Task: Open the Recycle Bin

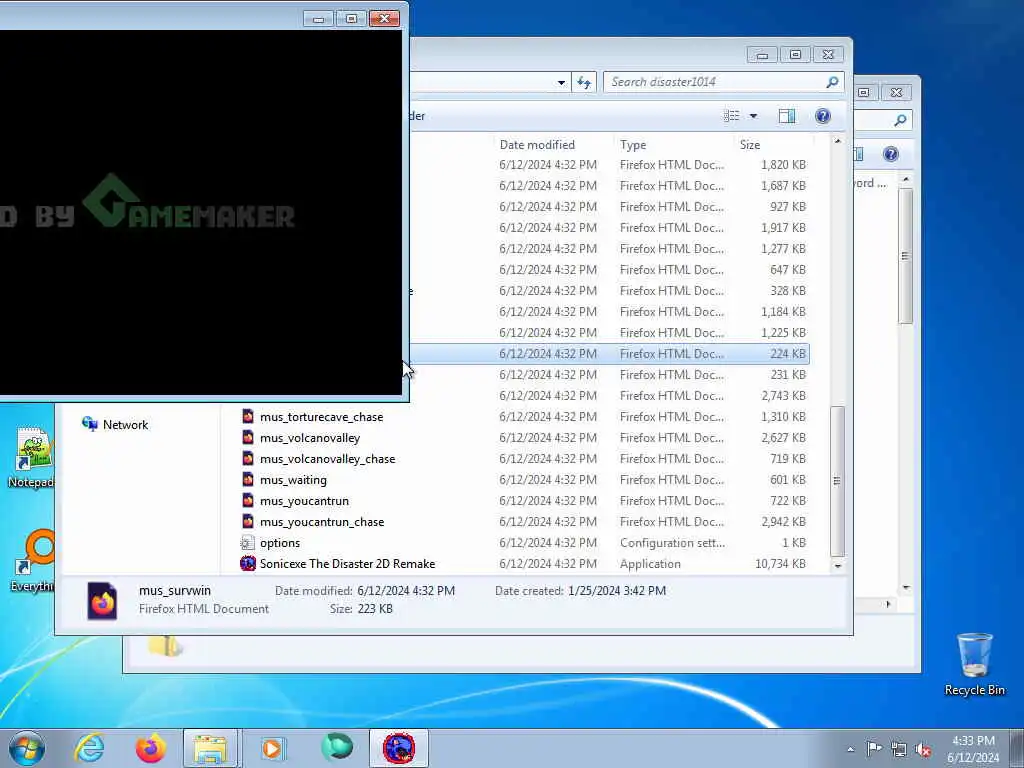Action: [974, 665]
